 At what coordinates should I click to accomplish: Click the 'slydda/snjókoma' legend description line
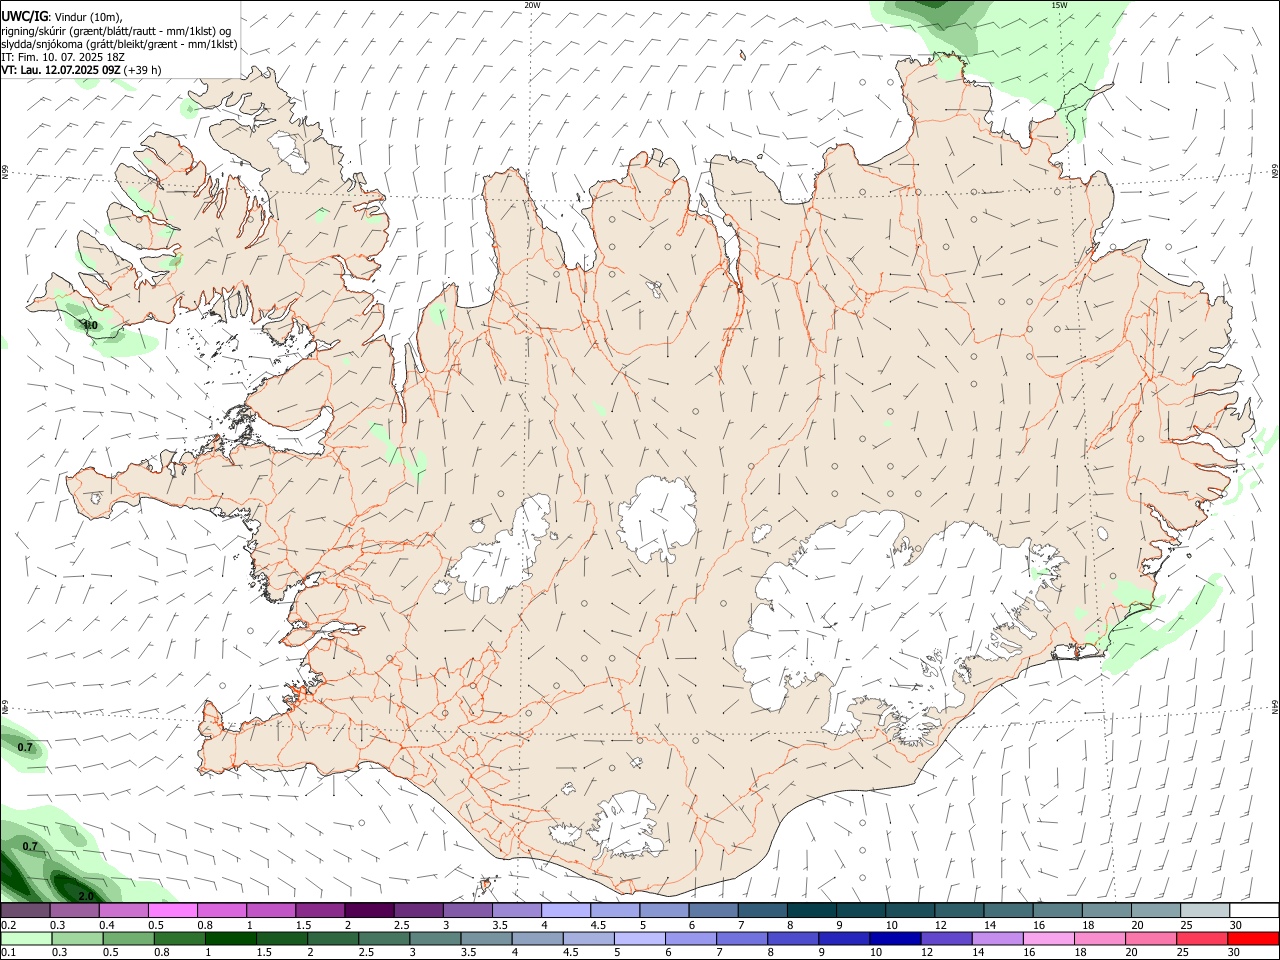(x=119, y=44)
